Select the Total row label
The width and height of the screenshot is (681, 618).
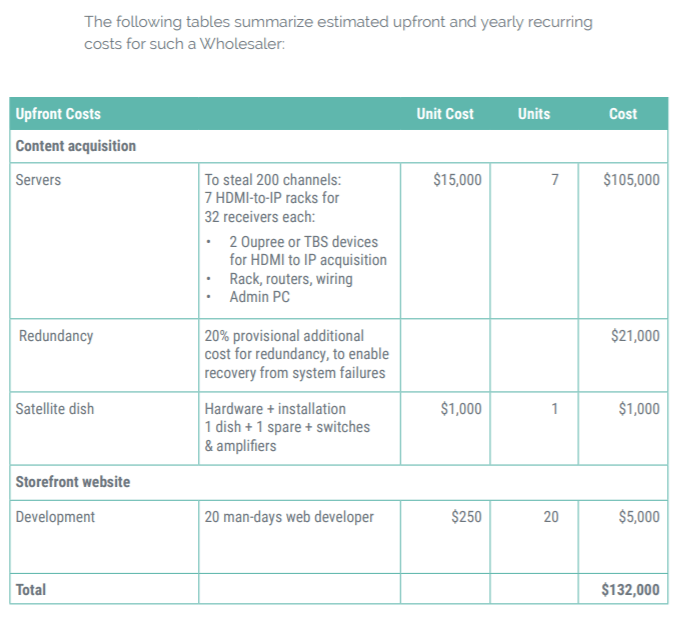click(30, 590)
